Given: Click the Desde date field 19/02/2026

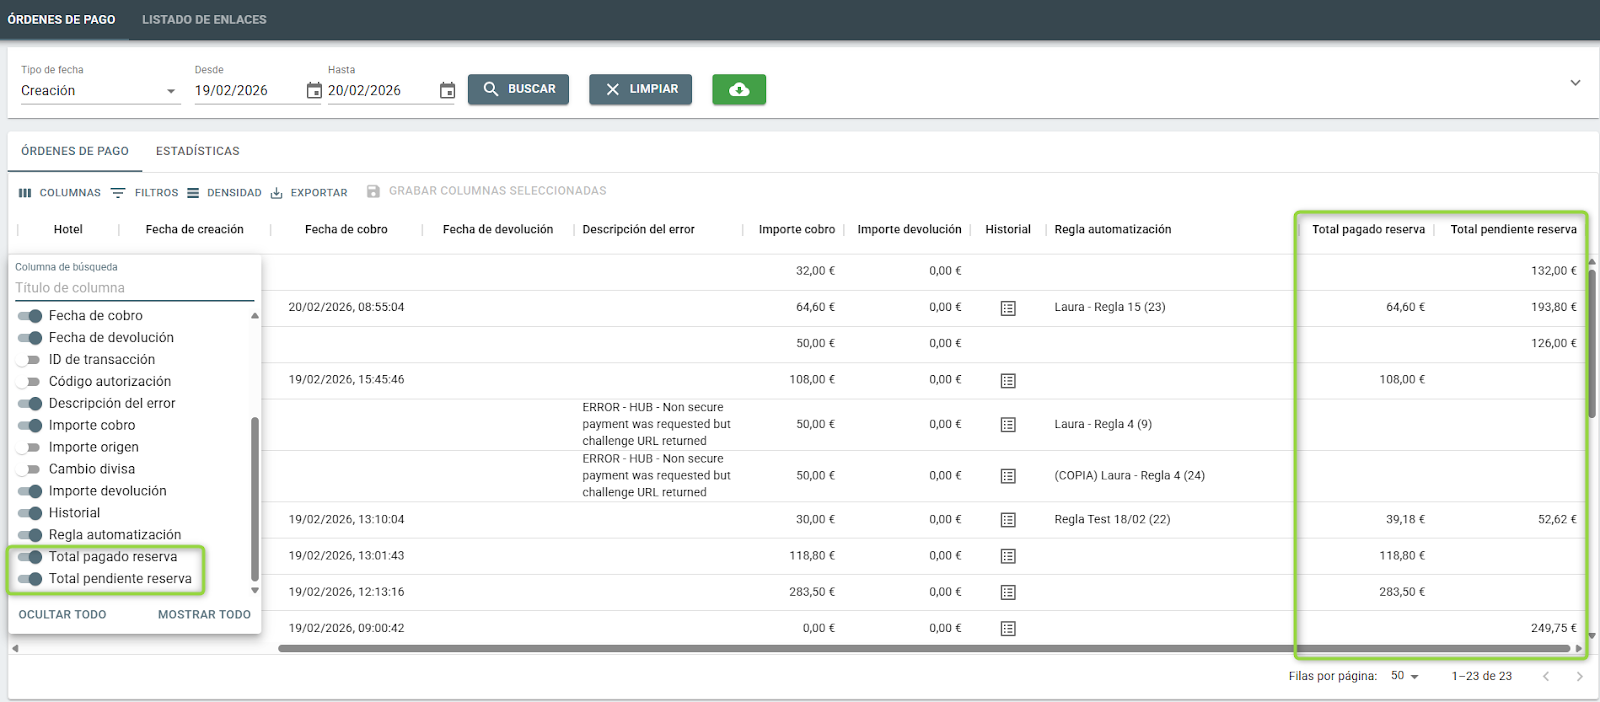Looking at the screenshot, I should 247,91.
